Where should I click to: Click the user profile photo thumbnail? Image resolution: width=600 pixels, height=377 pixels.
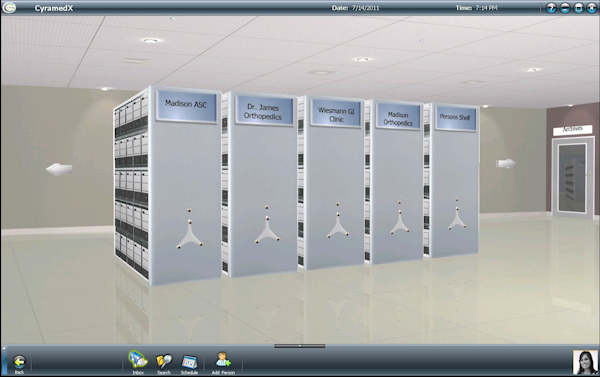pyautogui.click(x=585, y=362)
